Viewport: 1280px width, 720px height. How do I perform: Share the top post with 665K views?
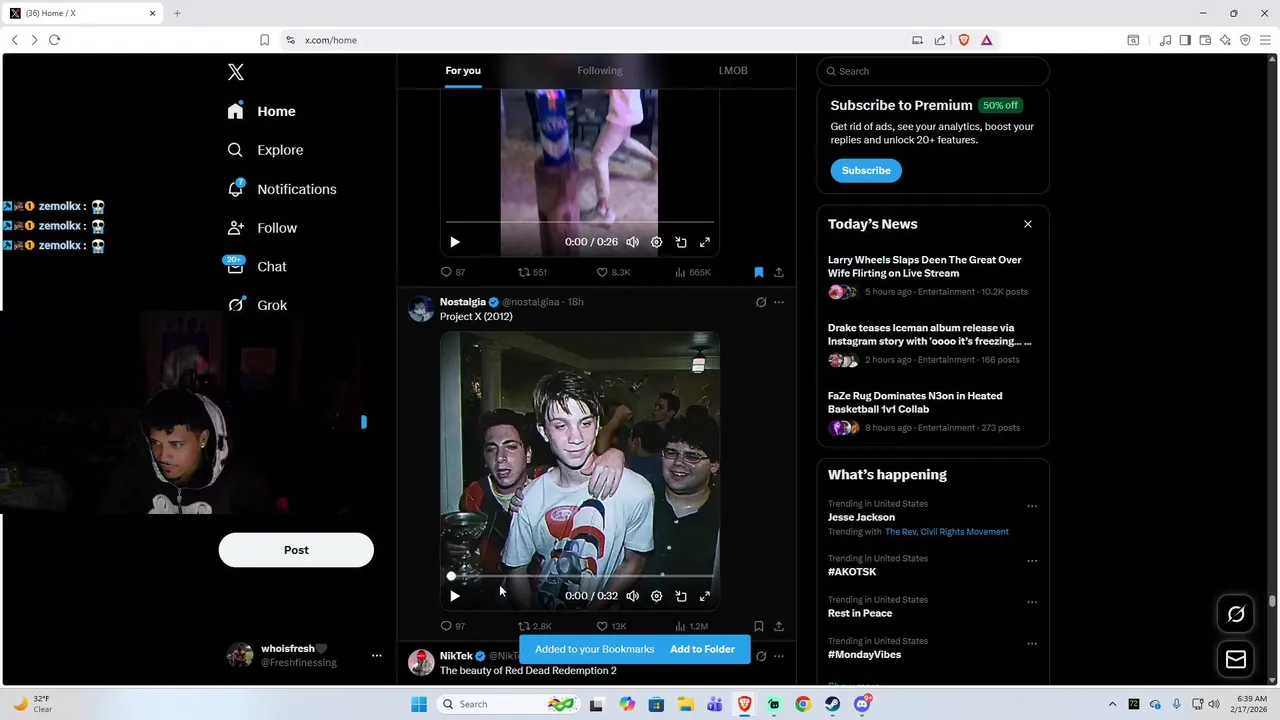tap(779, 272)
